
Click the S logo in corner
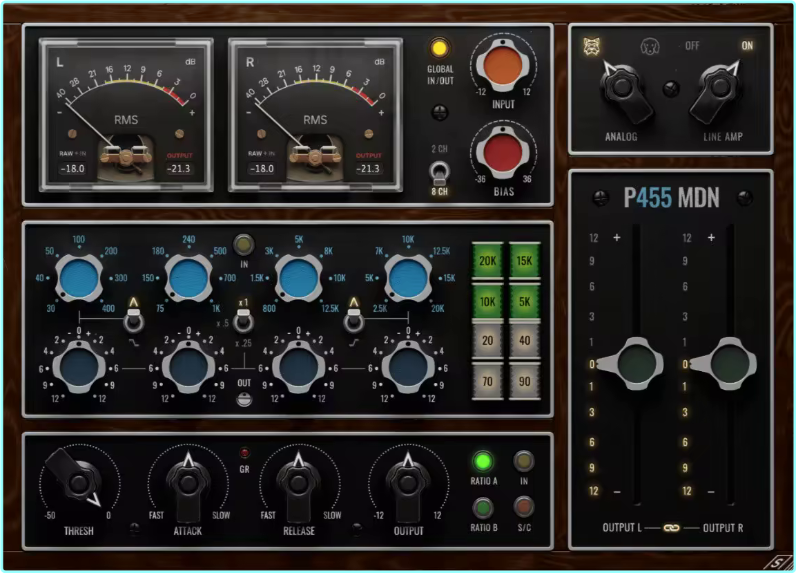(777, 562)
